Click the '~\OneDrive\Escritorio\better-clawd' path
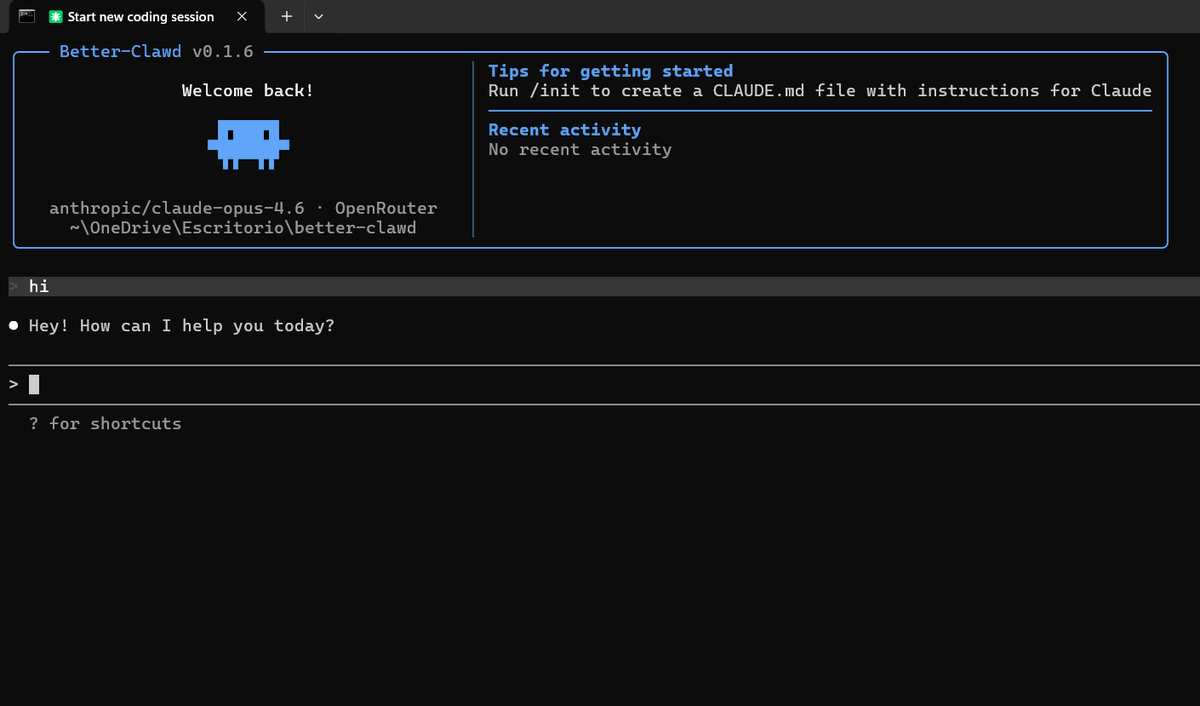 [x=243, y=228]
